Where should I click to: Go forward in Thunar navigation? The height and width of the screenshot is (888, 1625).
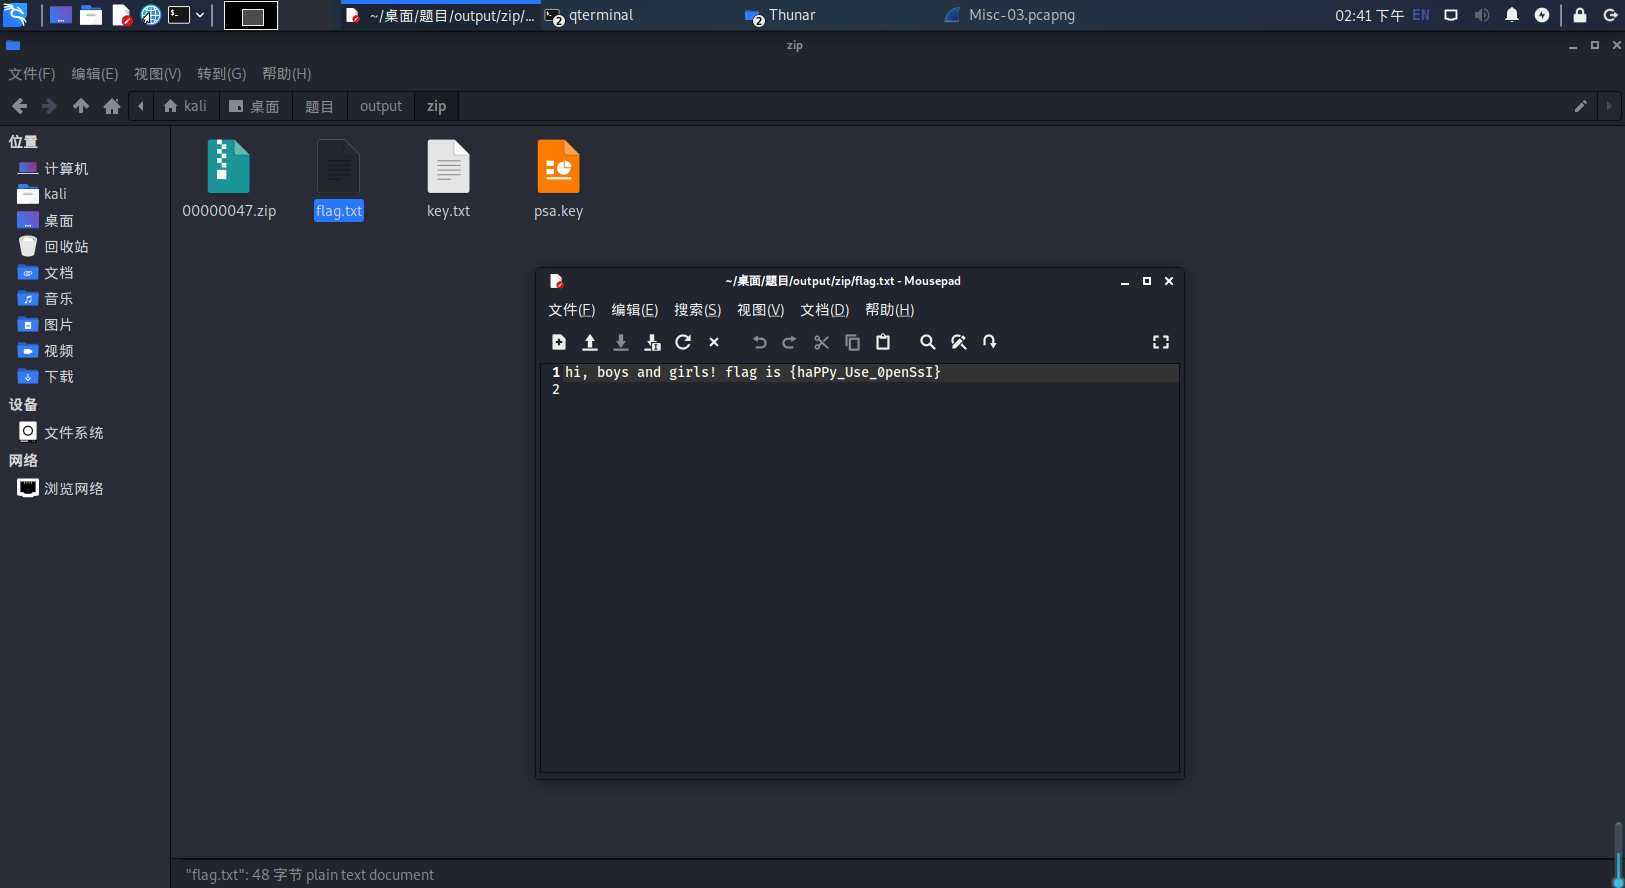[49, 106]
